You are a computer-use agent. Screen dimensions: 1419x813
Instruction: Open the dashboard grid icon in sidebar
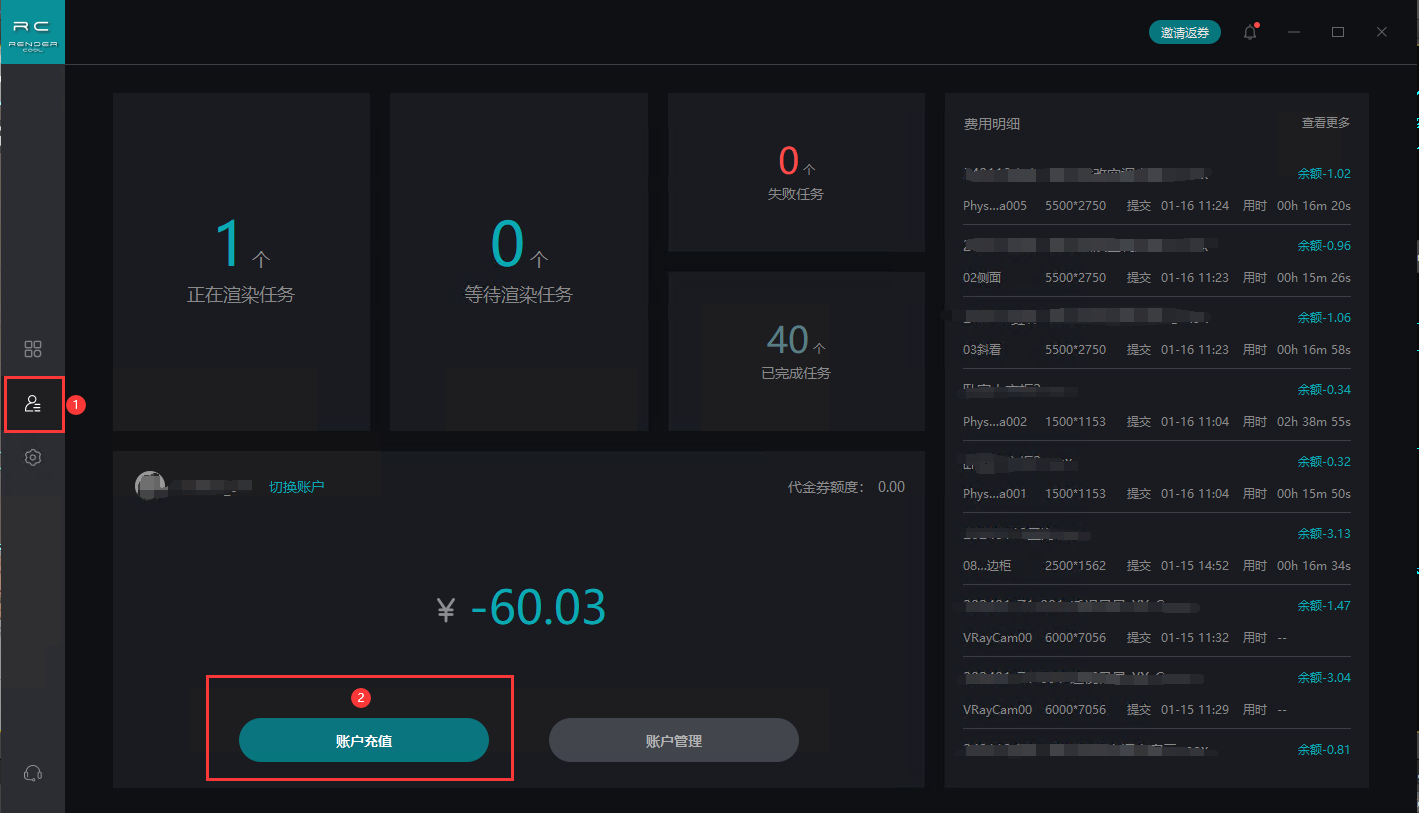(x=33, y=349)
